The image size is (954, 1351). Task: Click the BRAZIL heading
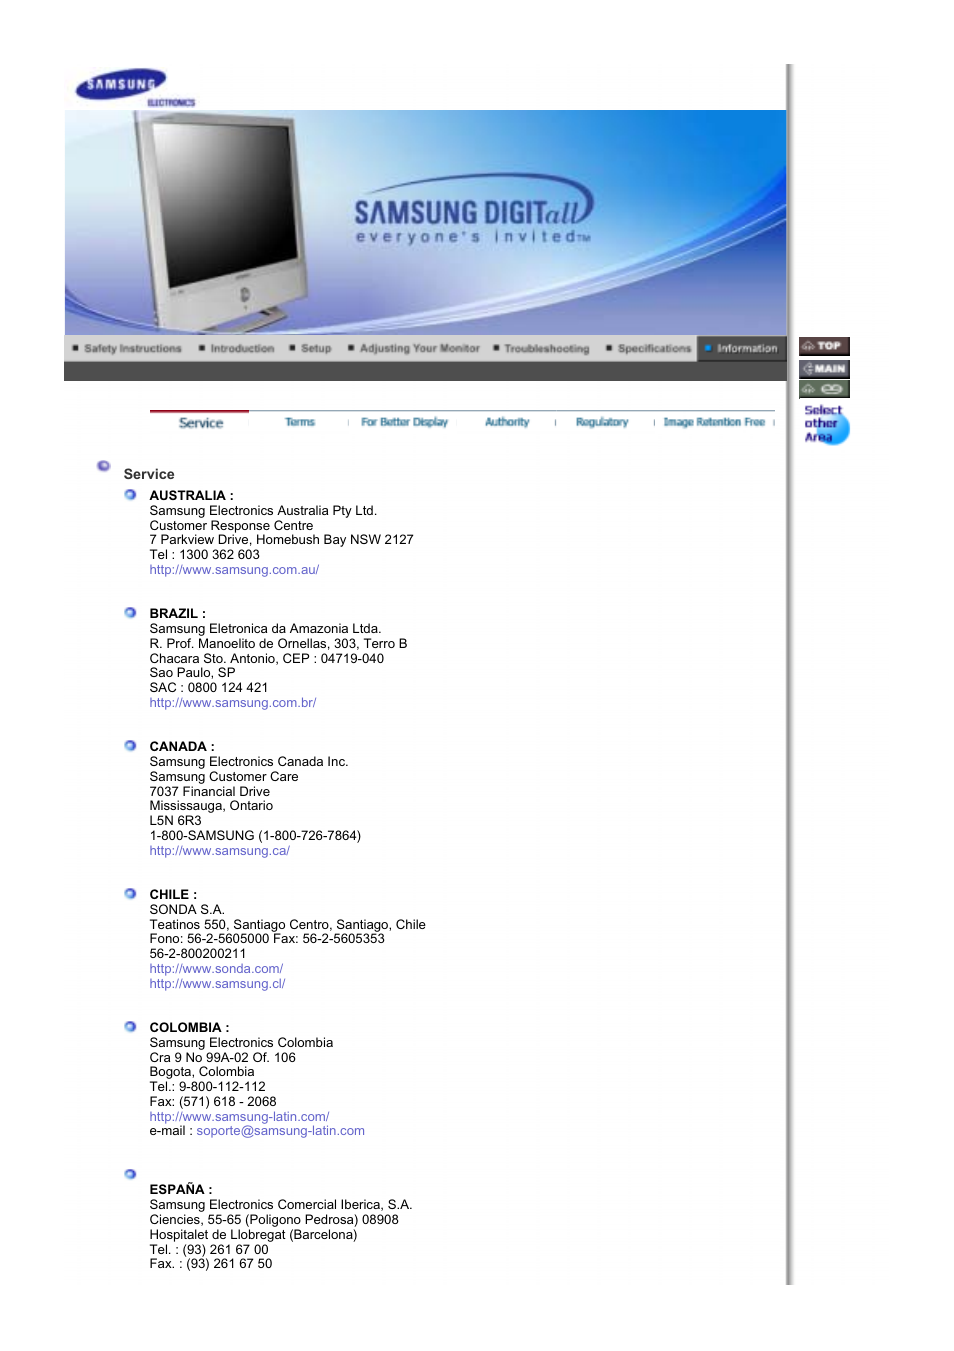click(x=177, y=614)
